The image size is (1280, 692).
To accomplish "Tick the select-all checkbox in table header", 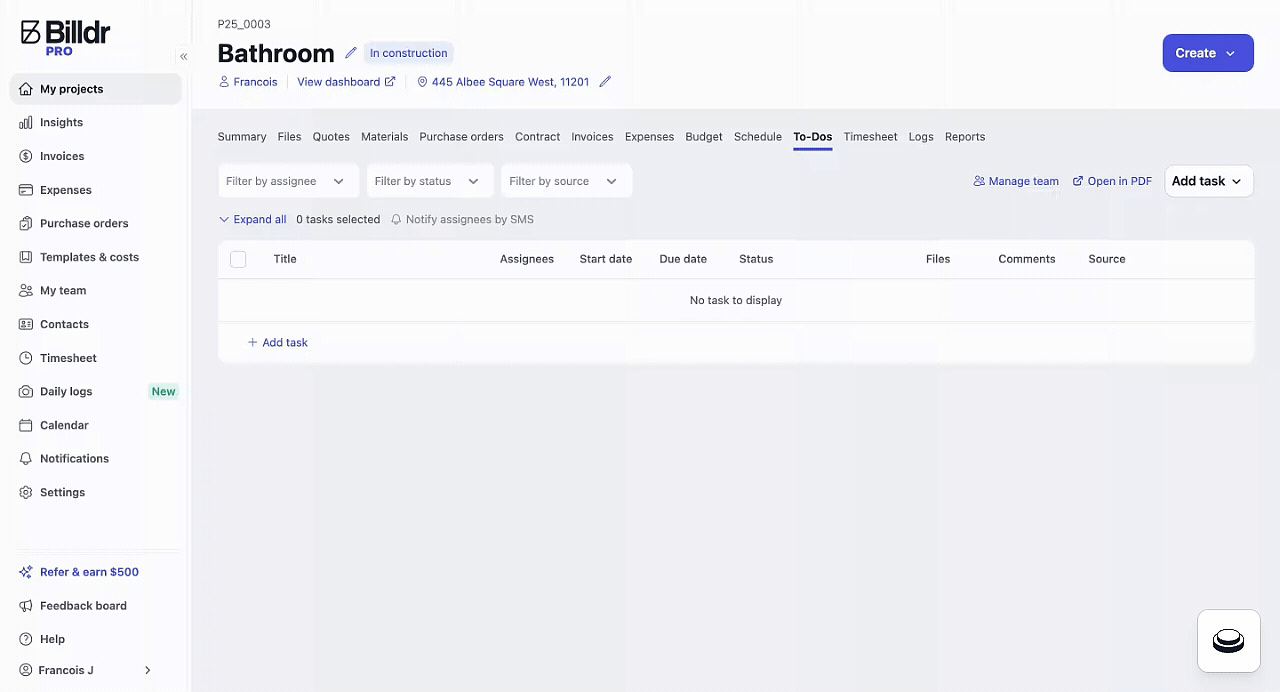I will tap(238, 259).
